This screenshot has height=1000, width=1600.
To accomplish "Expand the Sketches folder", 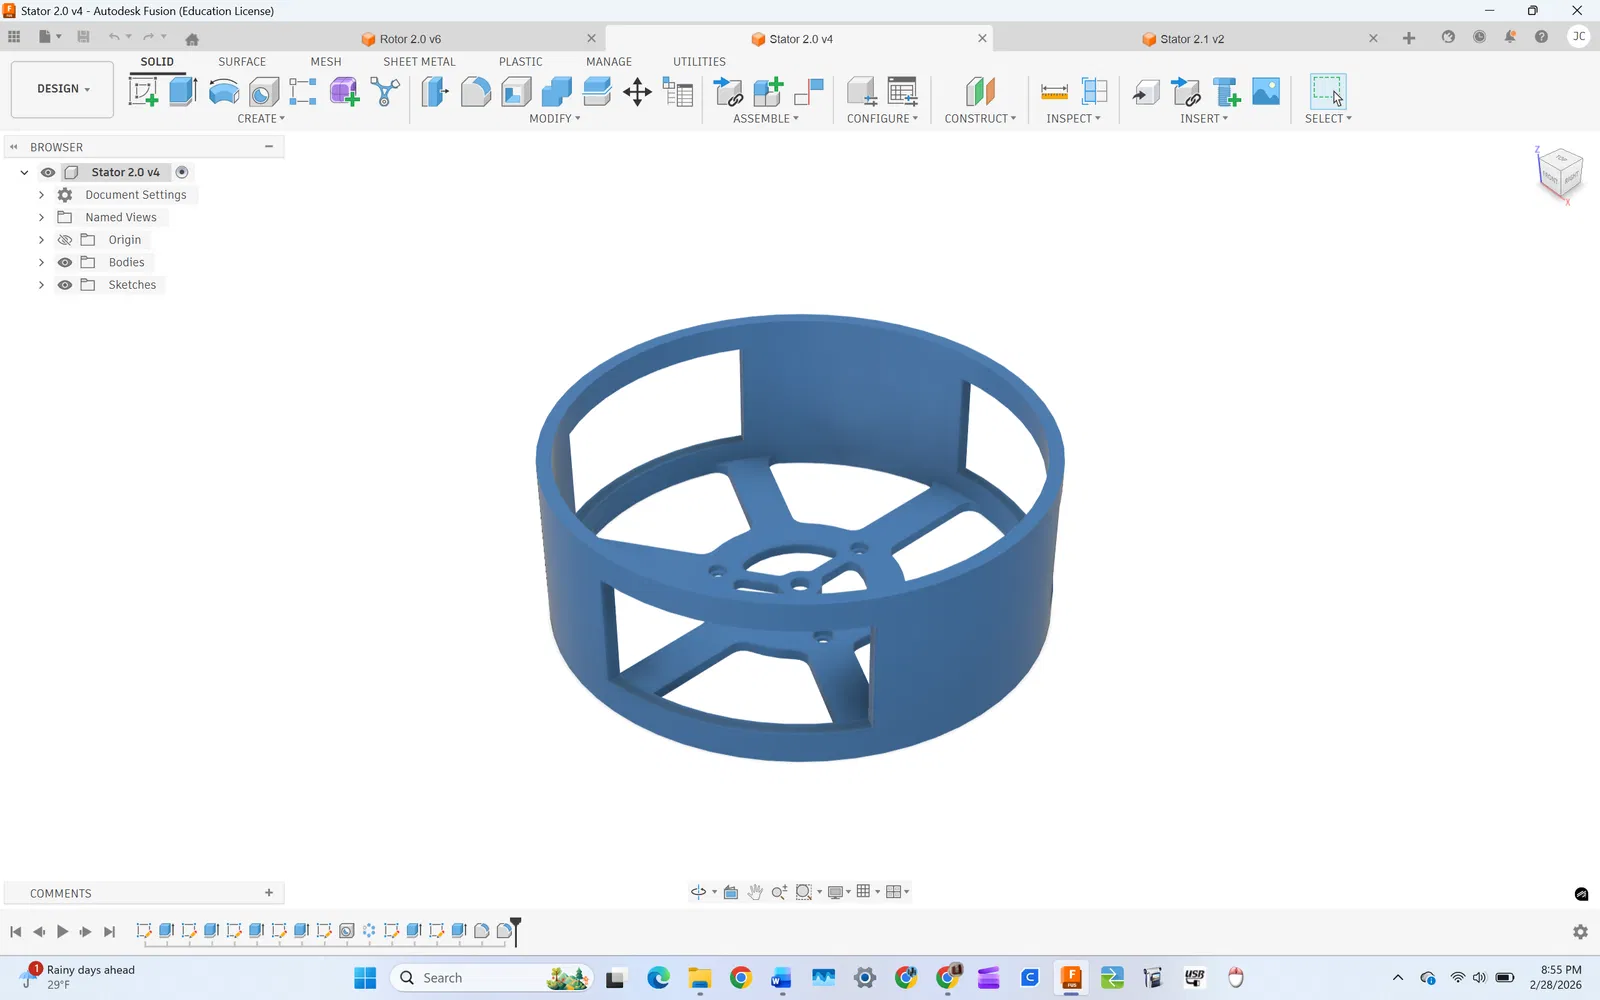I will pyautogui.click(x=41, y=285).
